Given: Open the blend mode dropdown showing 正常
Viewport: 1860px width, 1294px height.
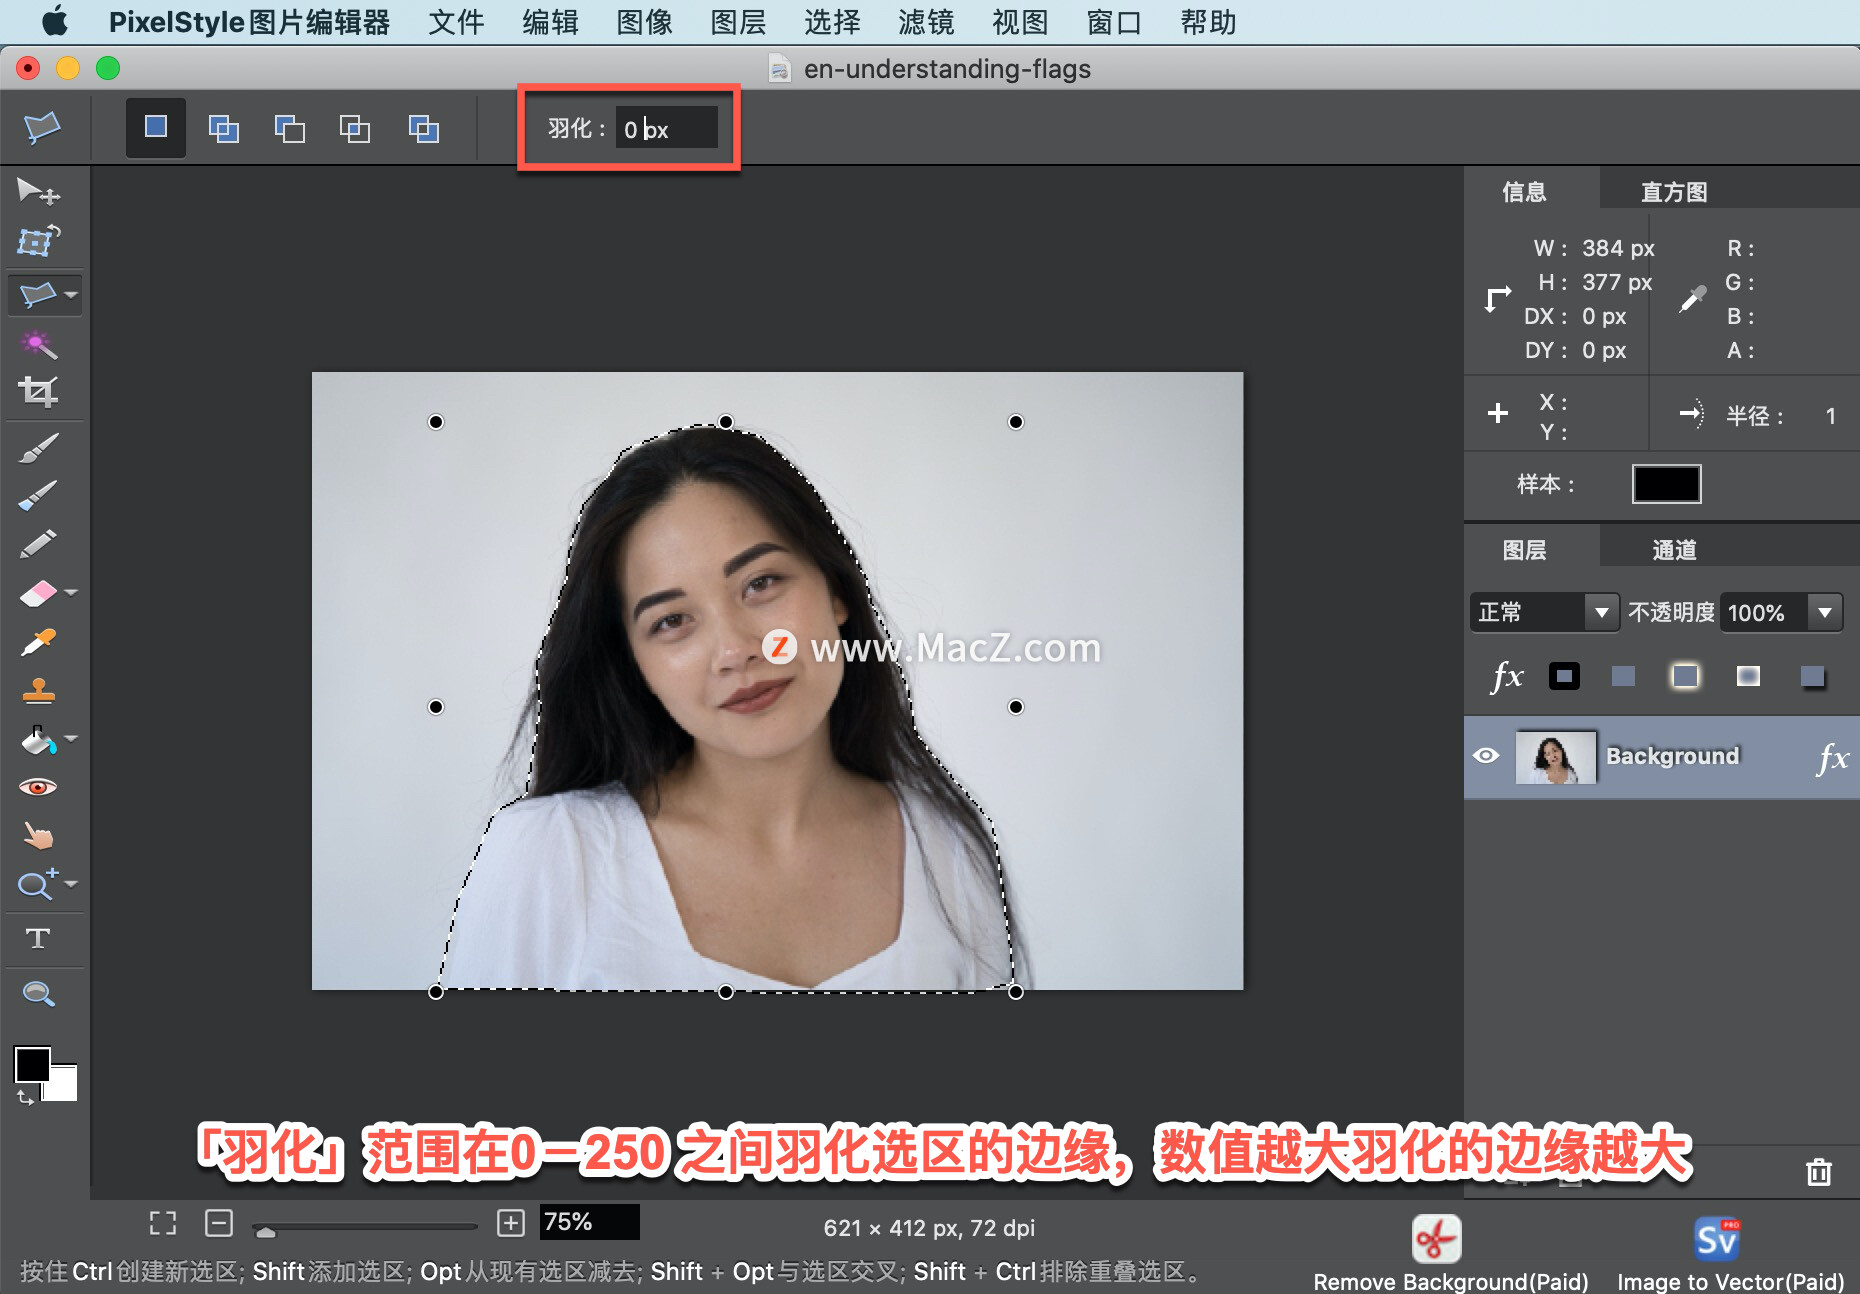Looking at the screenshot, I should 1543,612.
